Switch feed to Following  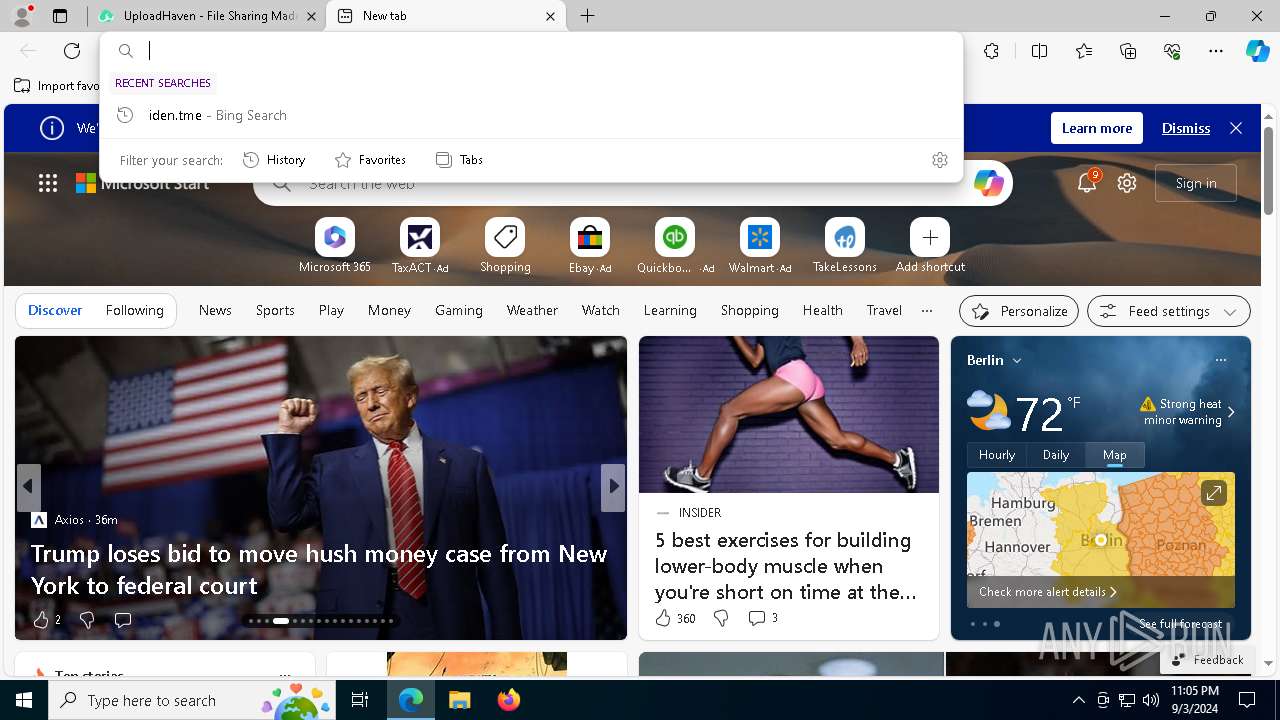pos(134,311)
